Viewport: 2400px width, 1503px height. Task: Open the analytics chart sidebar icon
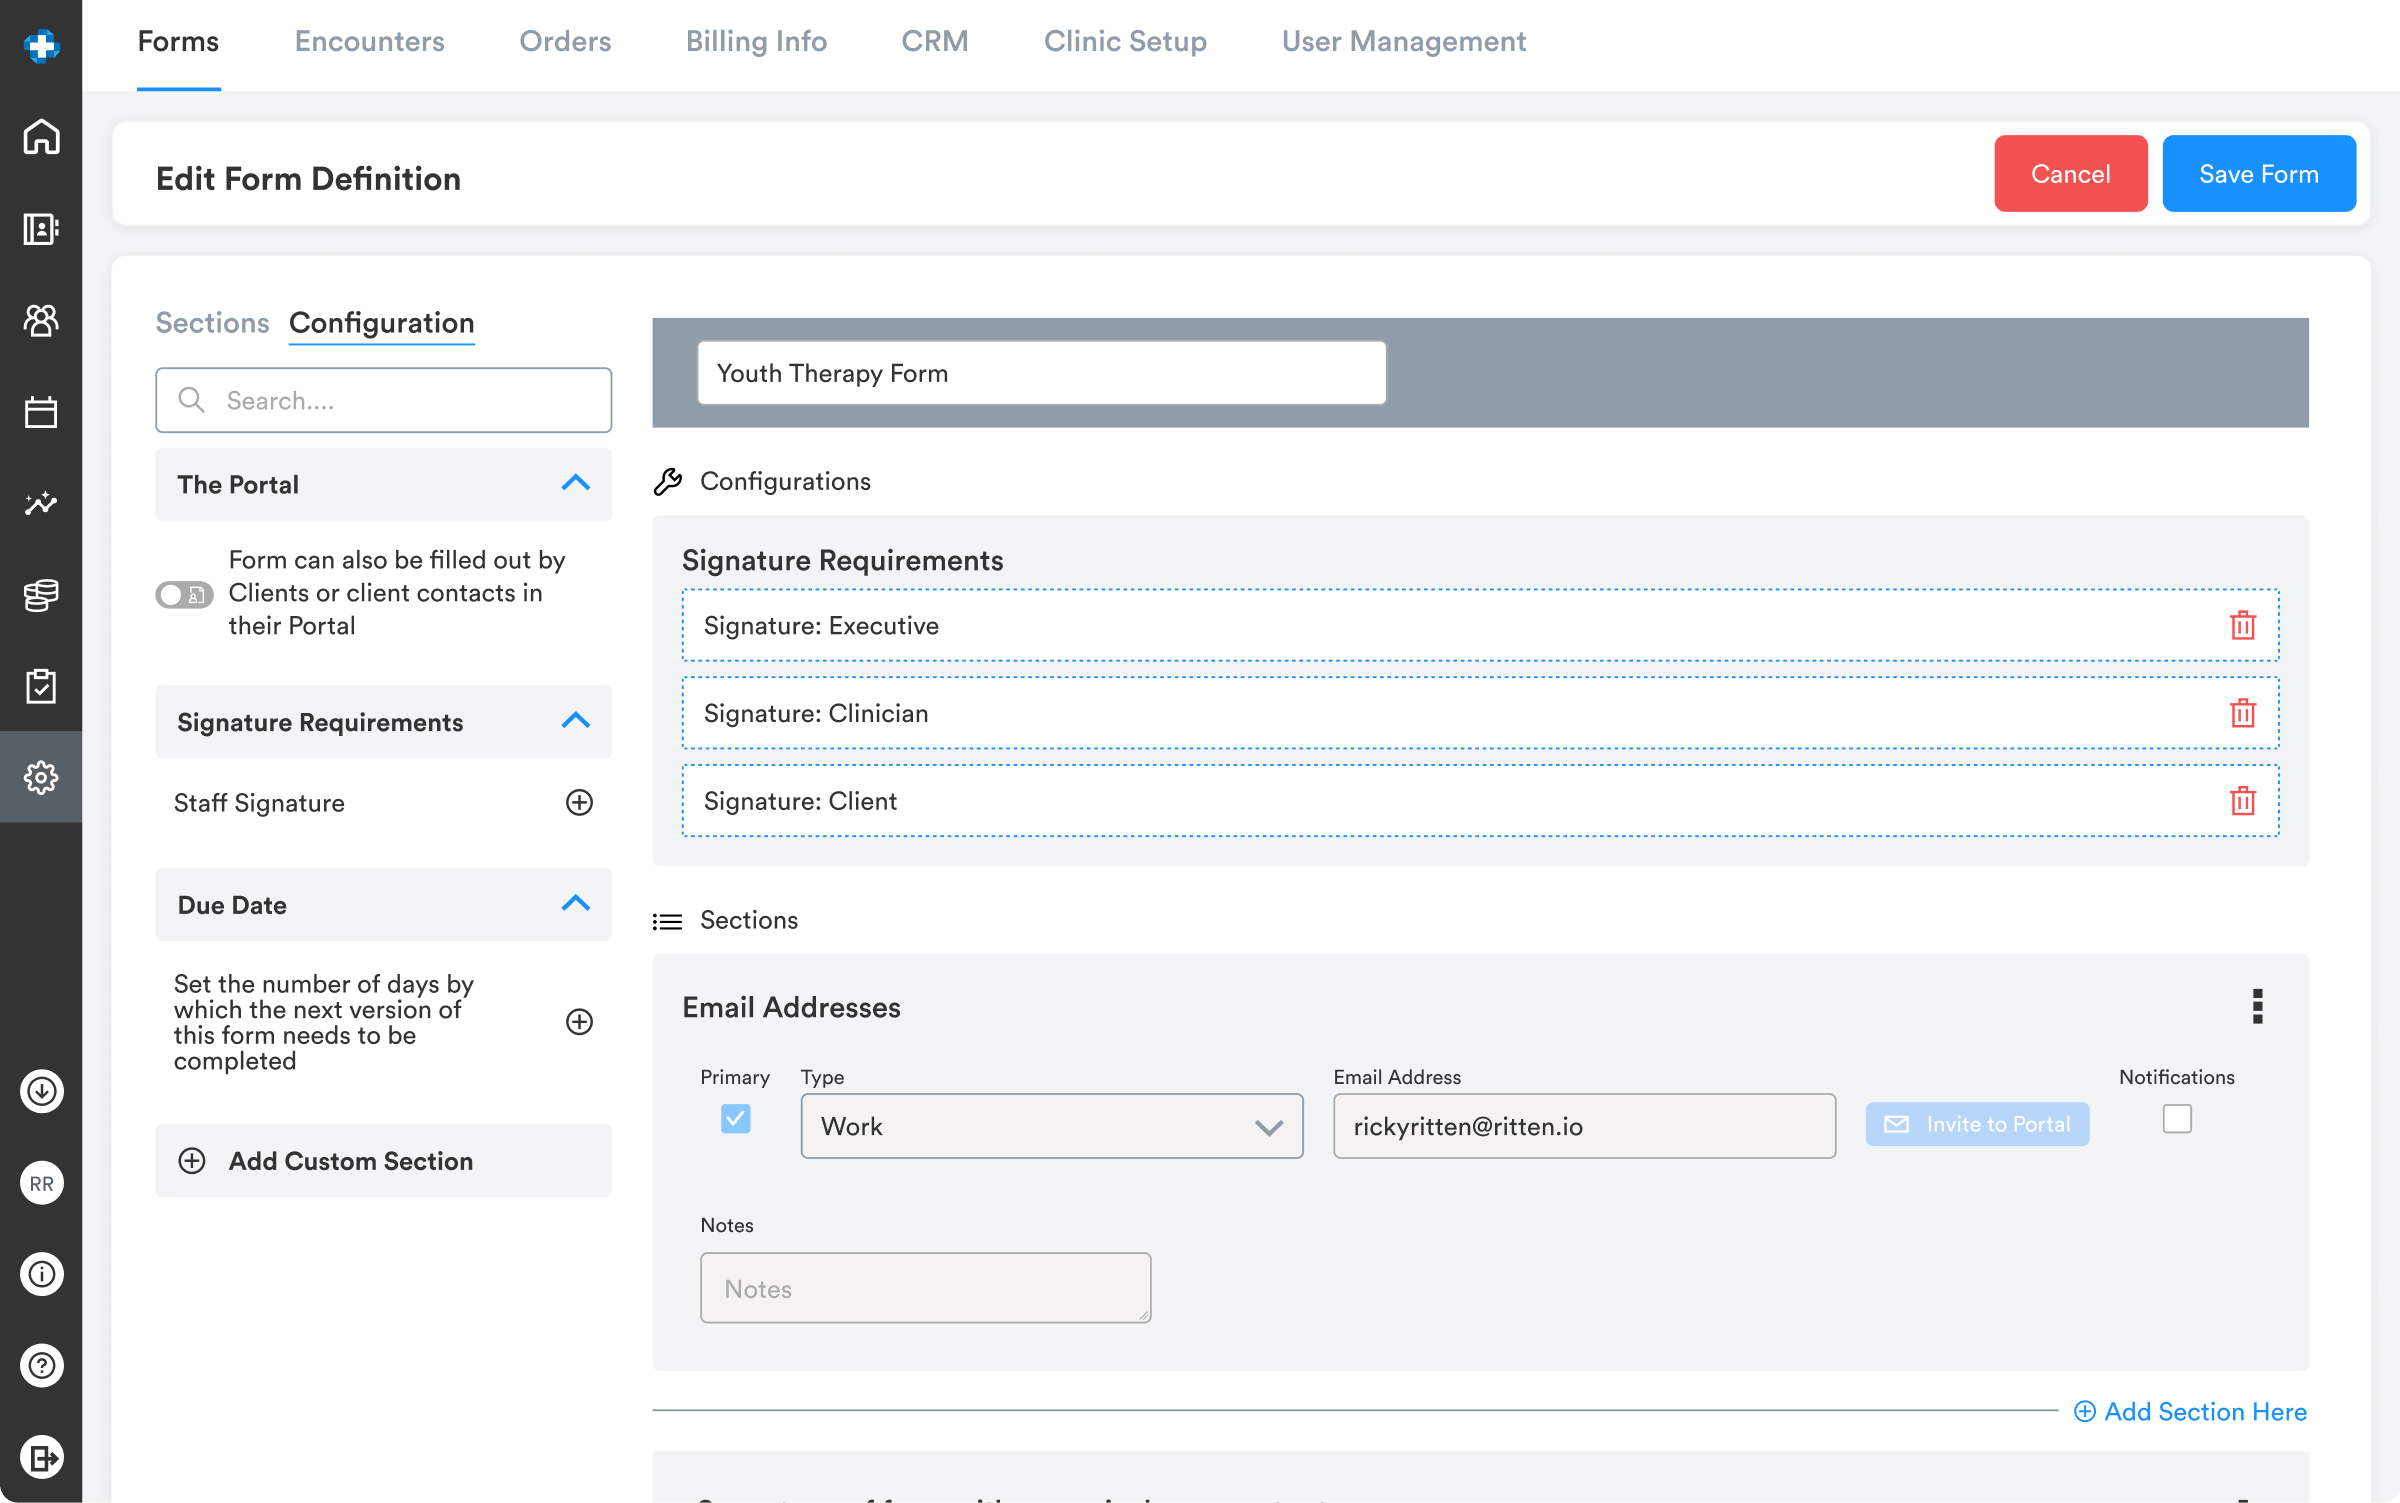click(x=41, y=503)
